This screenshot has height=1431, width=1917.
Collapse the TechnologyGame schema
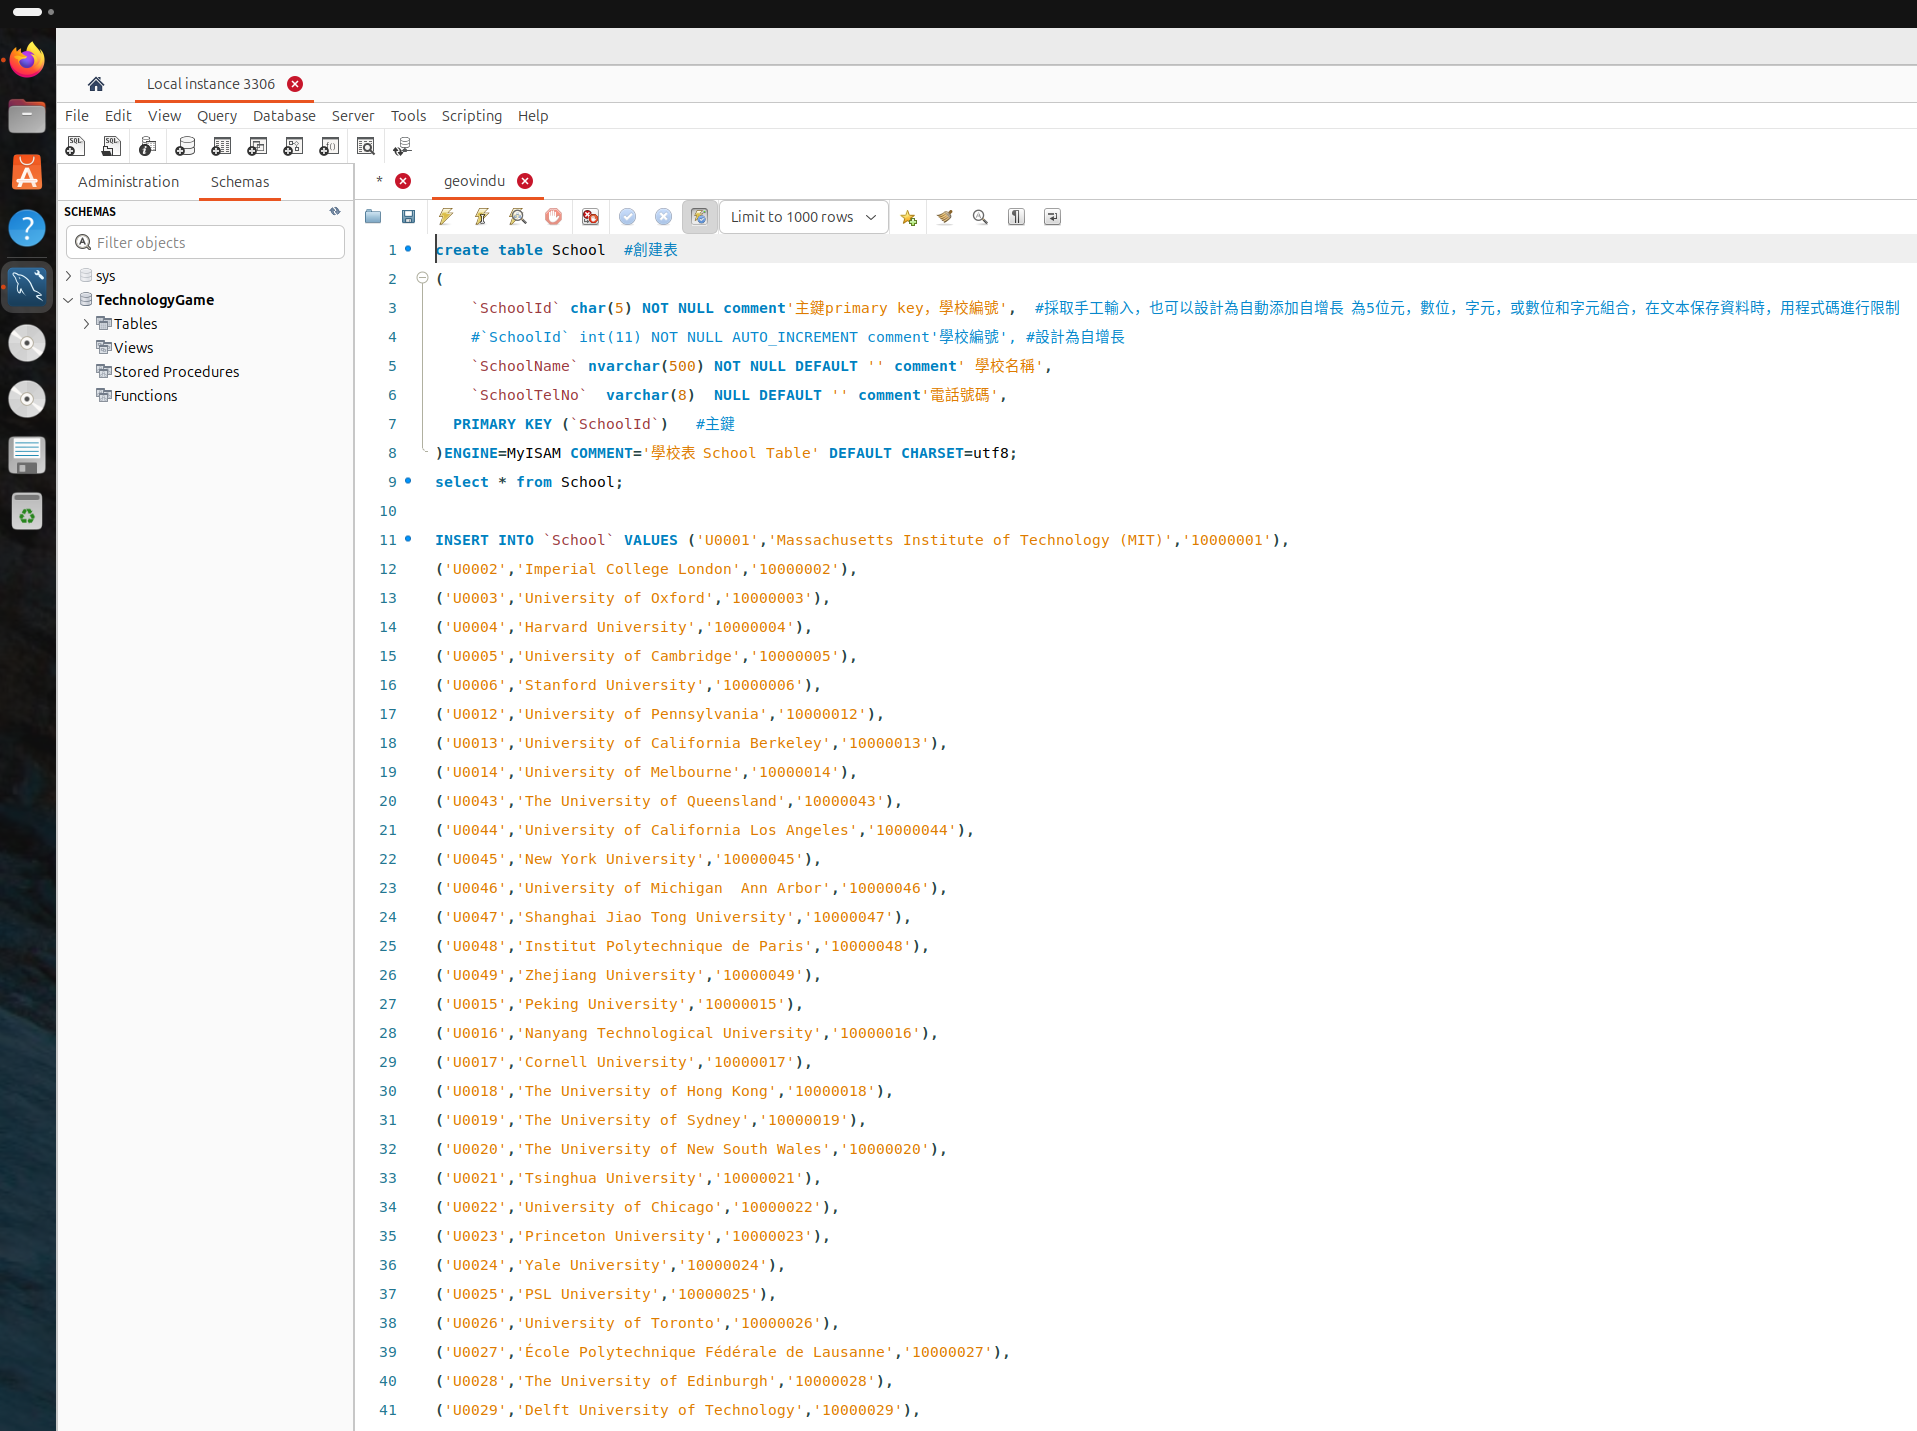(x=69, y=300)
